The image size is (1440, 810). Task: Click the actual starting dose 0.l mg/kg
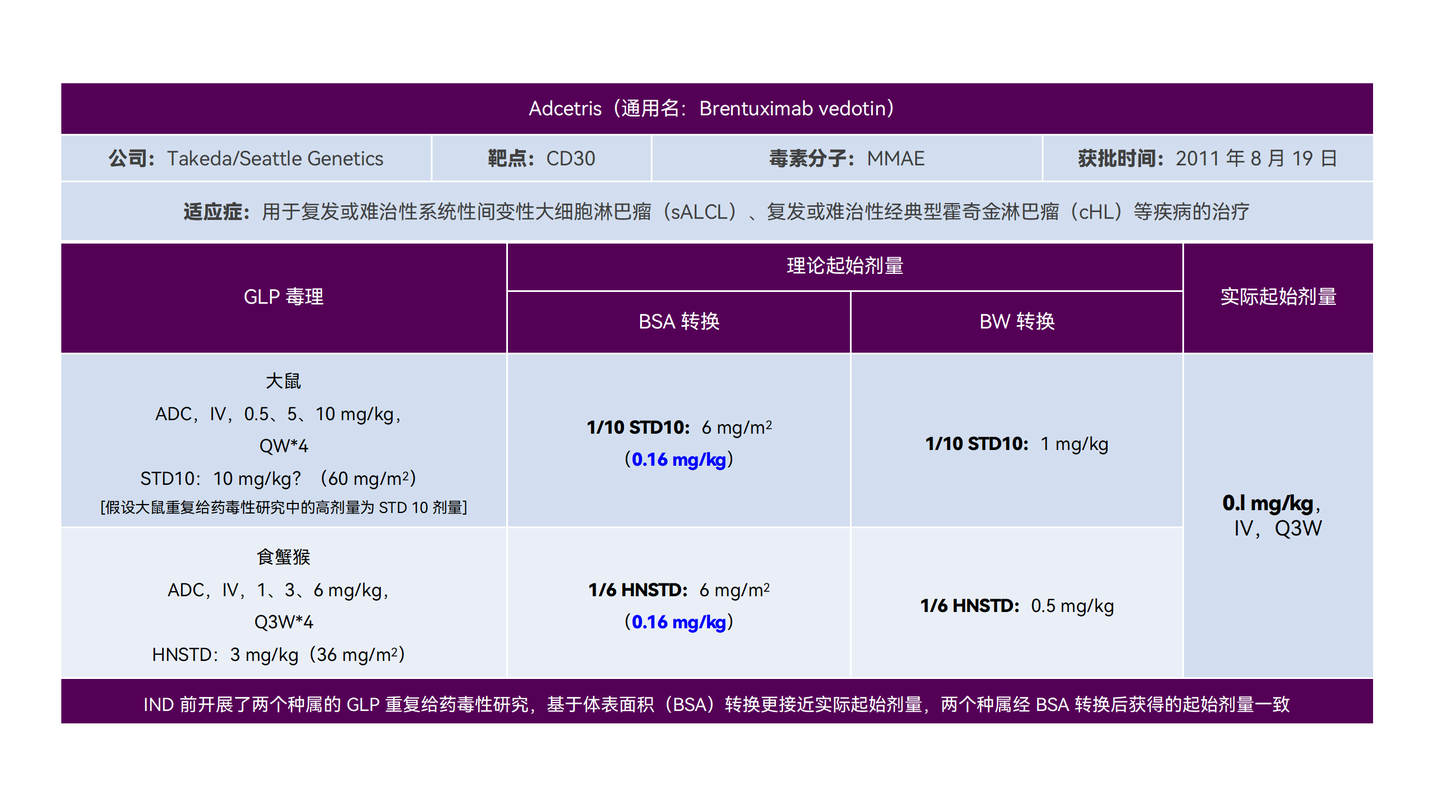point(1268,503)
